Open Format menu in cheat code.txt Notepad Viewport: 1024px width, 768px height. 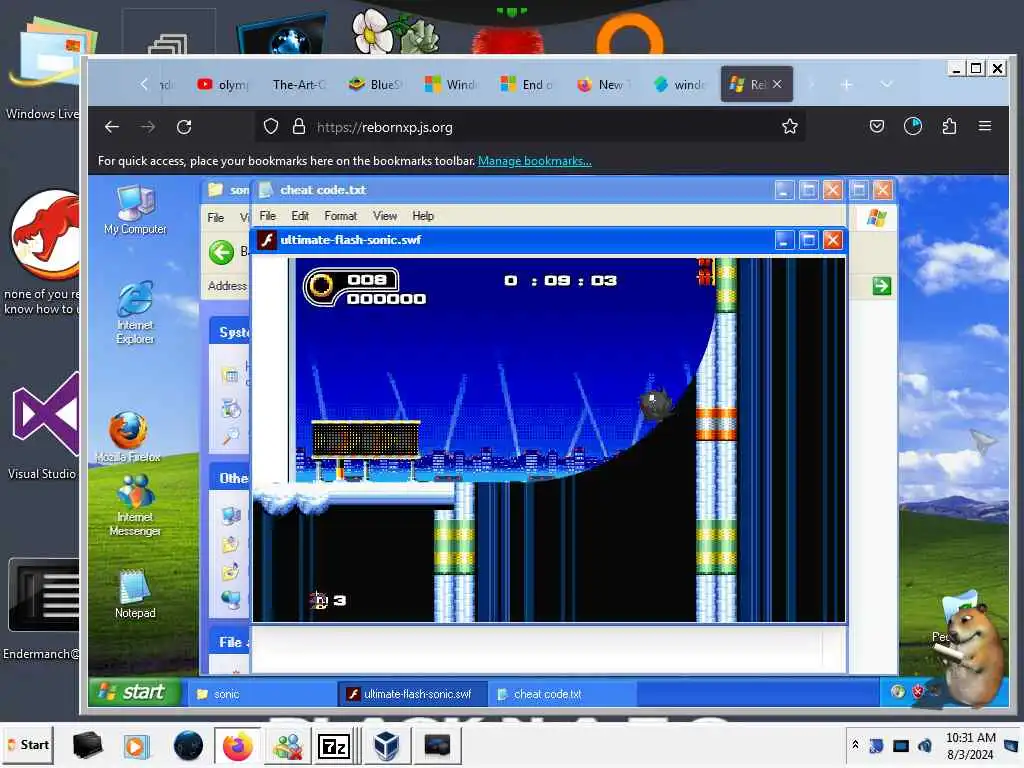(x=340, y=216)
